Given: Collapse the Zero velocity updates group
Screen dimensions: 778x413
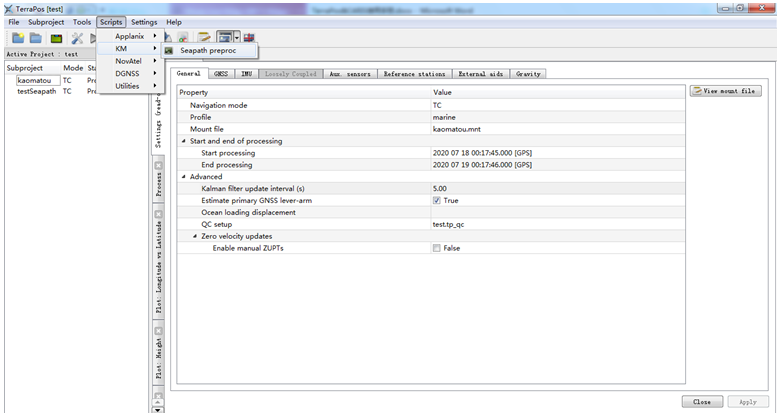Looking at the screenshot, I should pos(195,236).
